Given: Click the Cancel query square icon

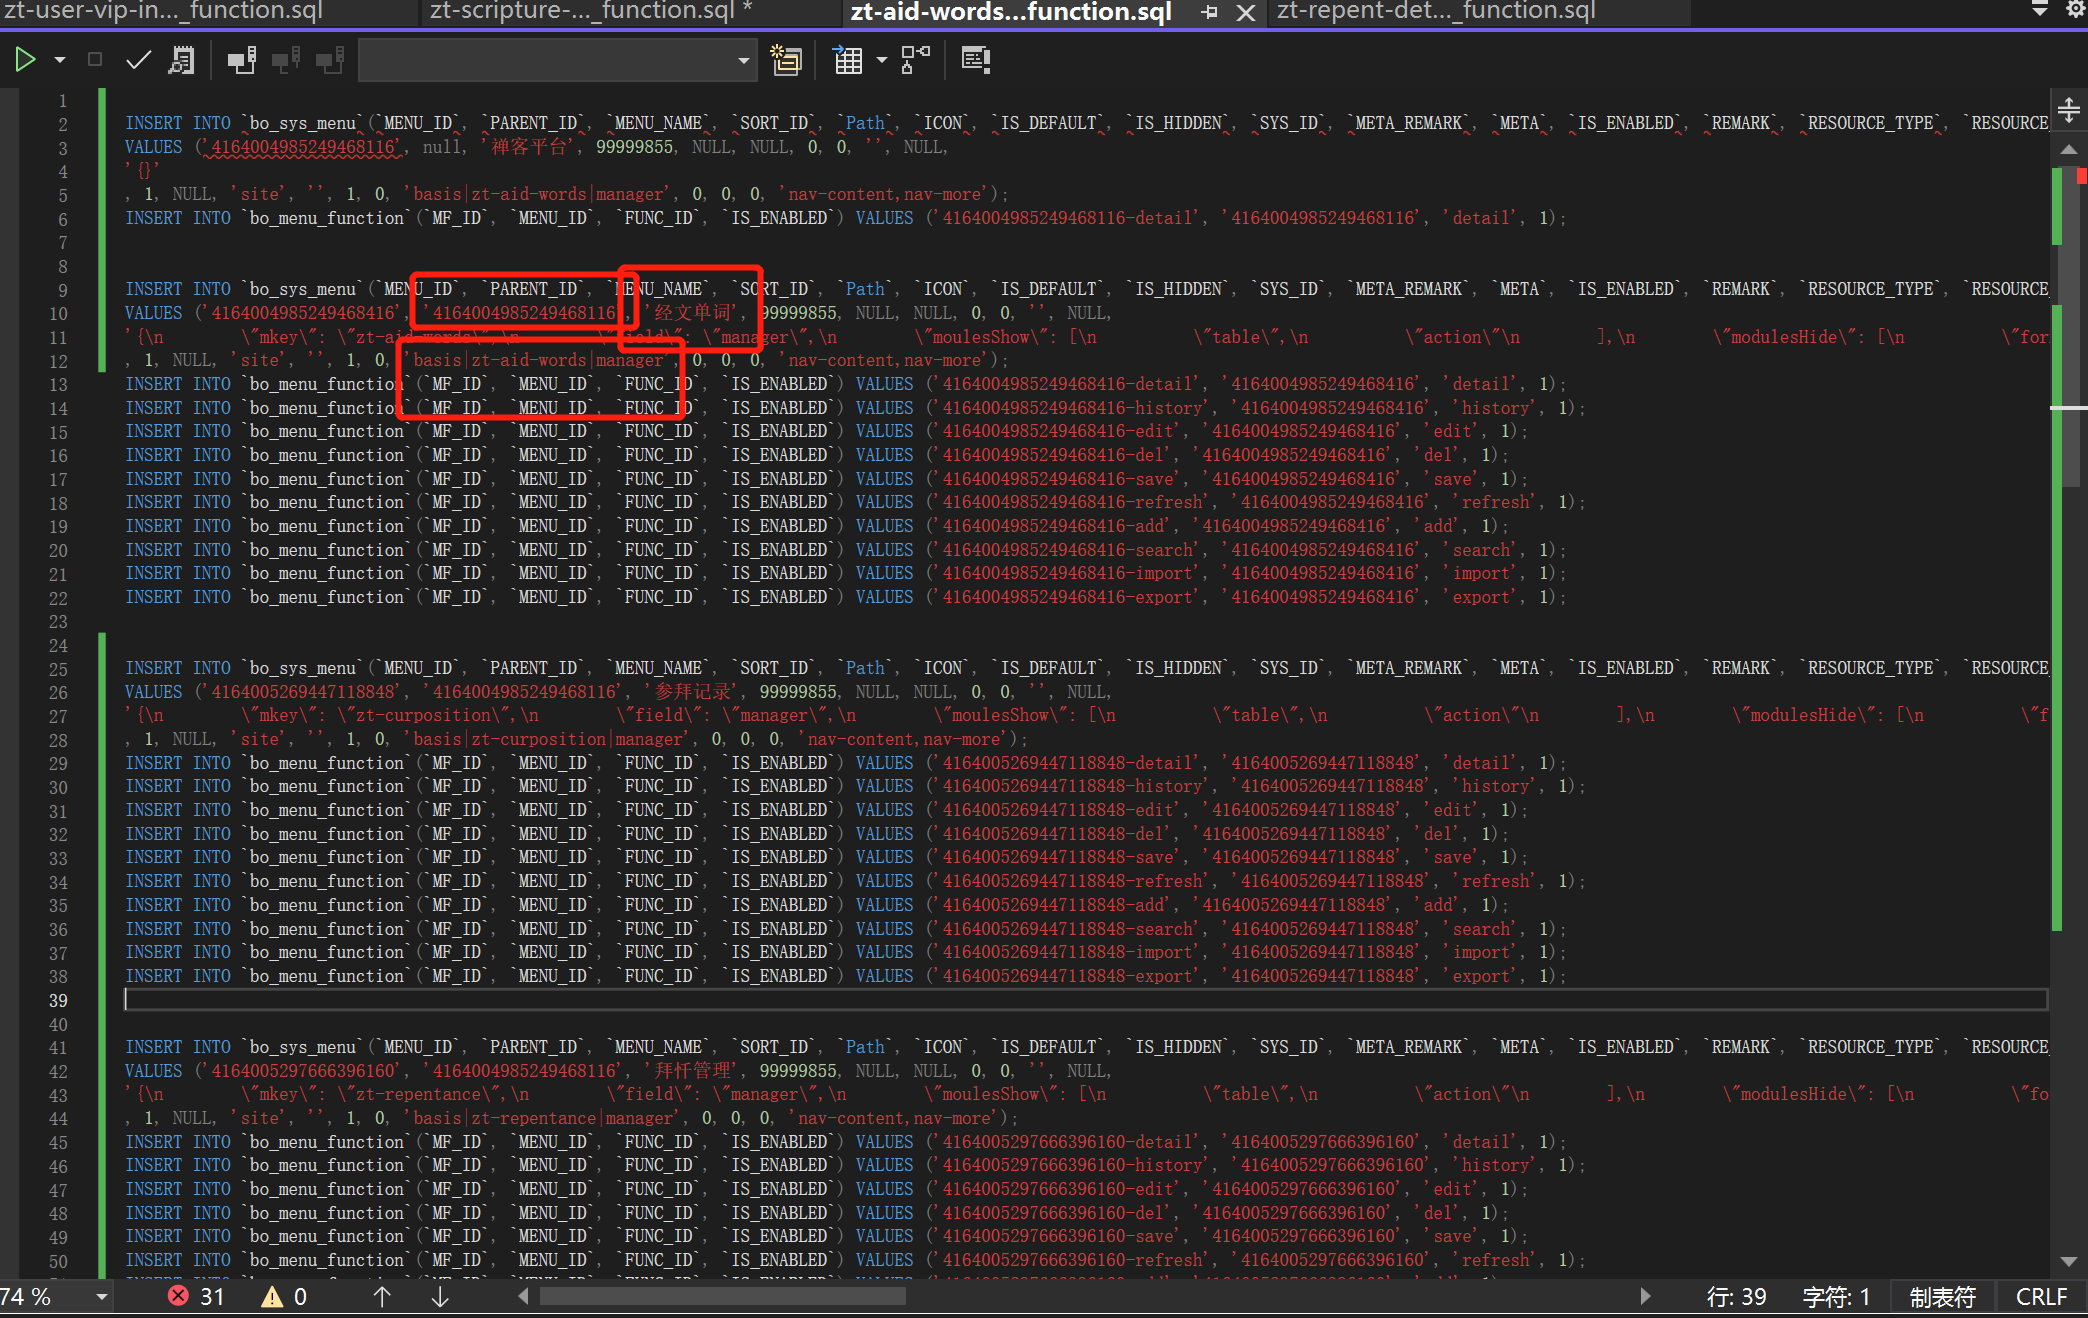Looking at the screenshot, I should [x=95, y=60].
